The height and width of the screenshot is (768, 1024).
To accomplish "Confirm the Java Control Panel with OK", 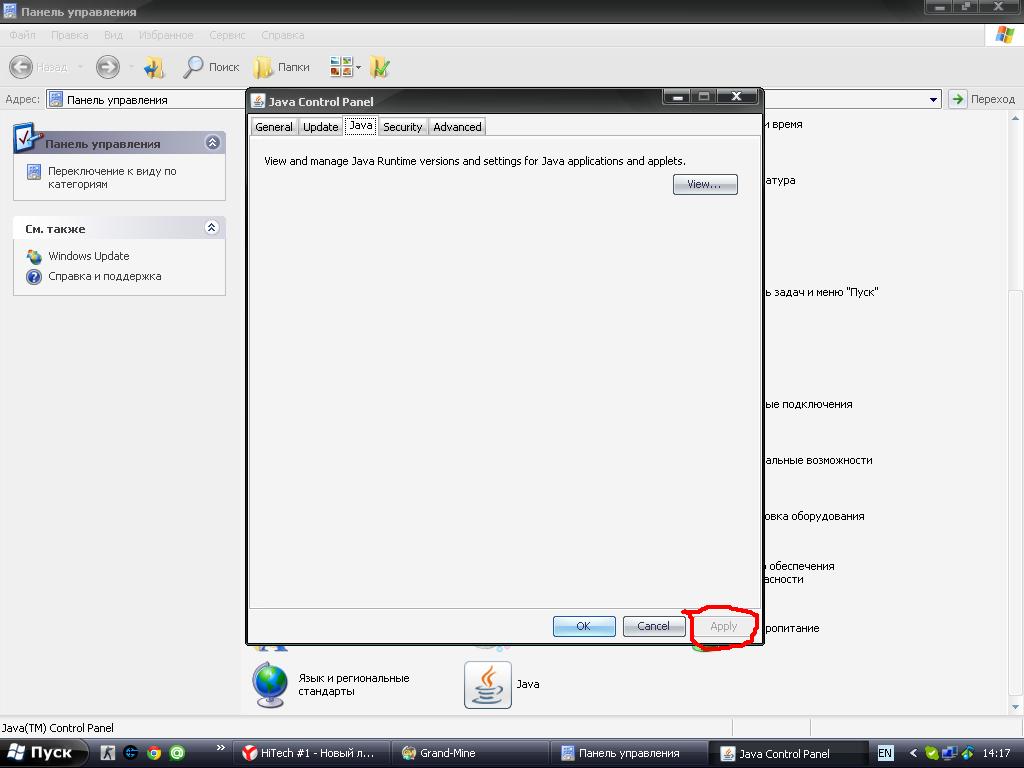I will 584,626.
